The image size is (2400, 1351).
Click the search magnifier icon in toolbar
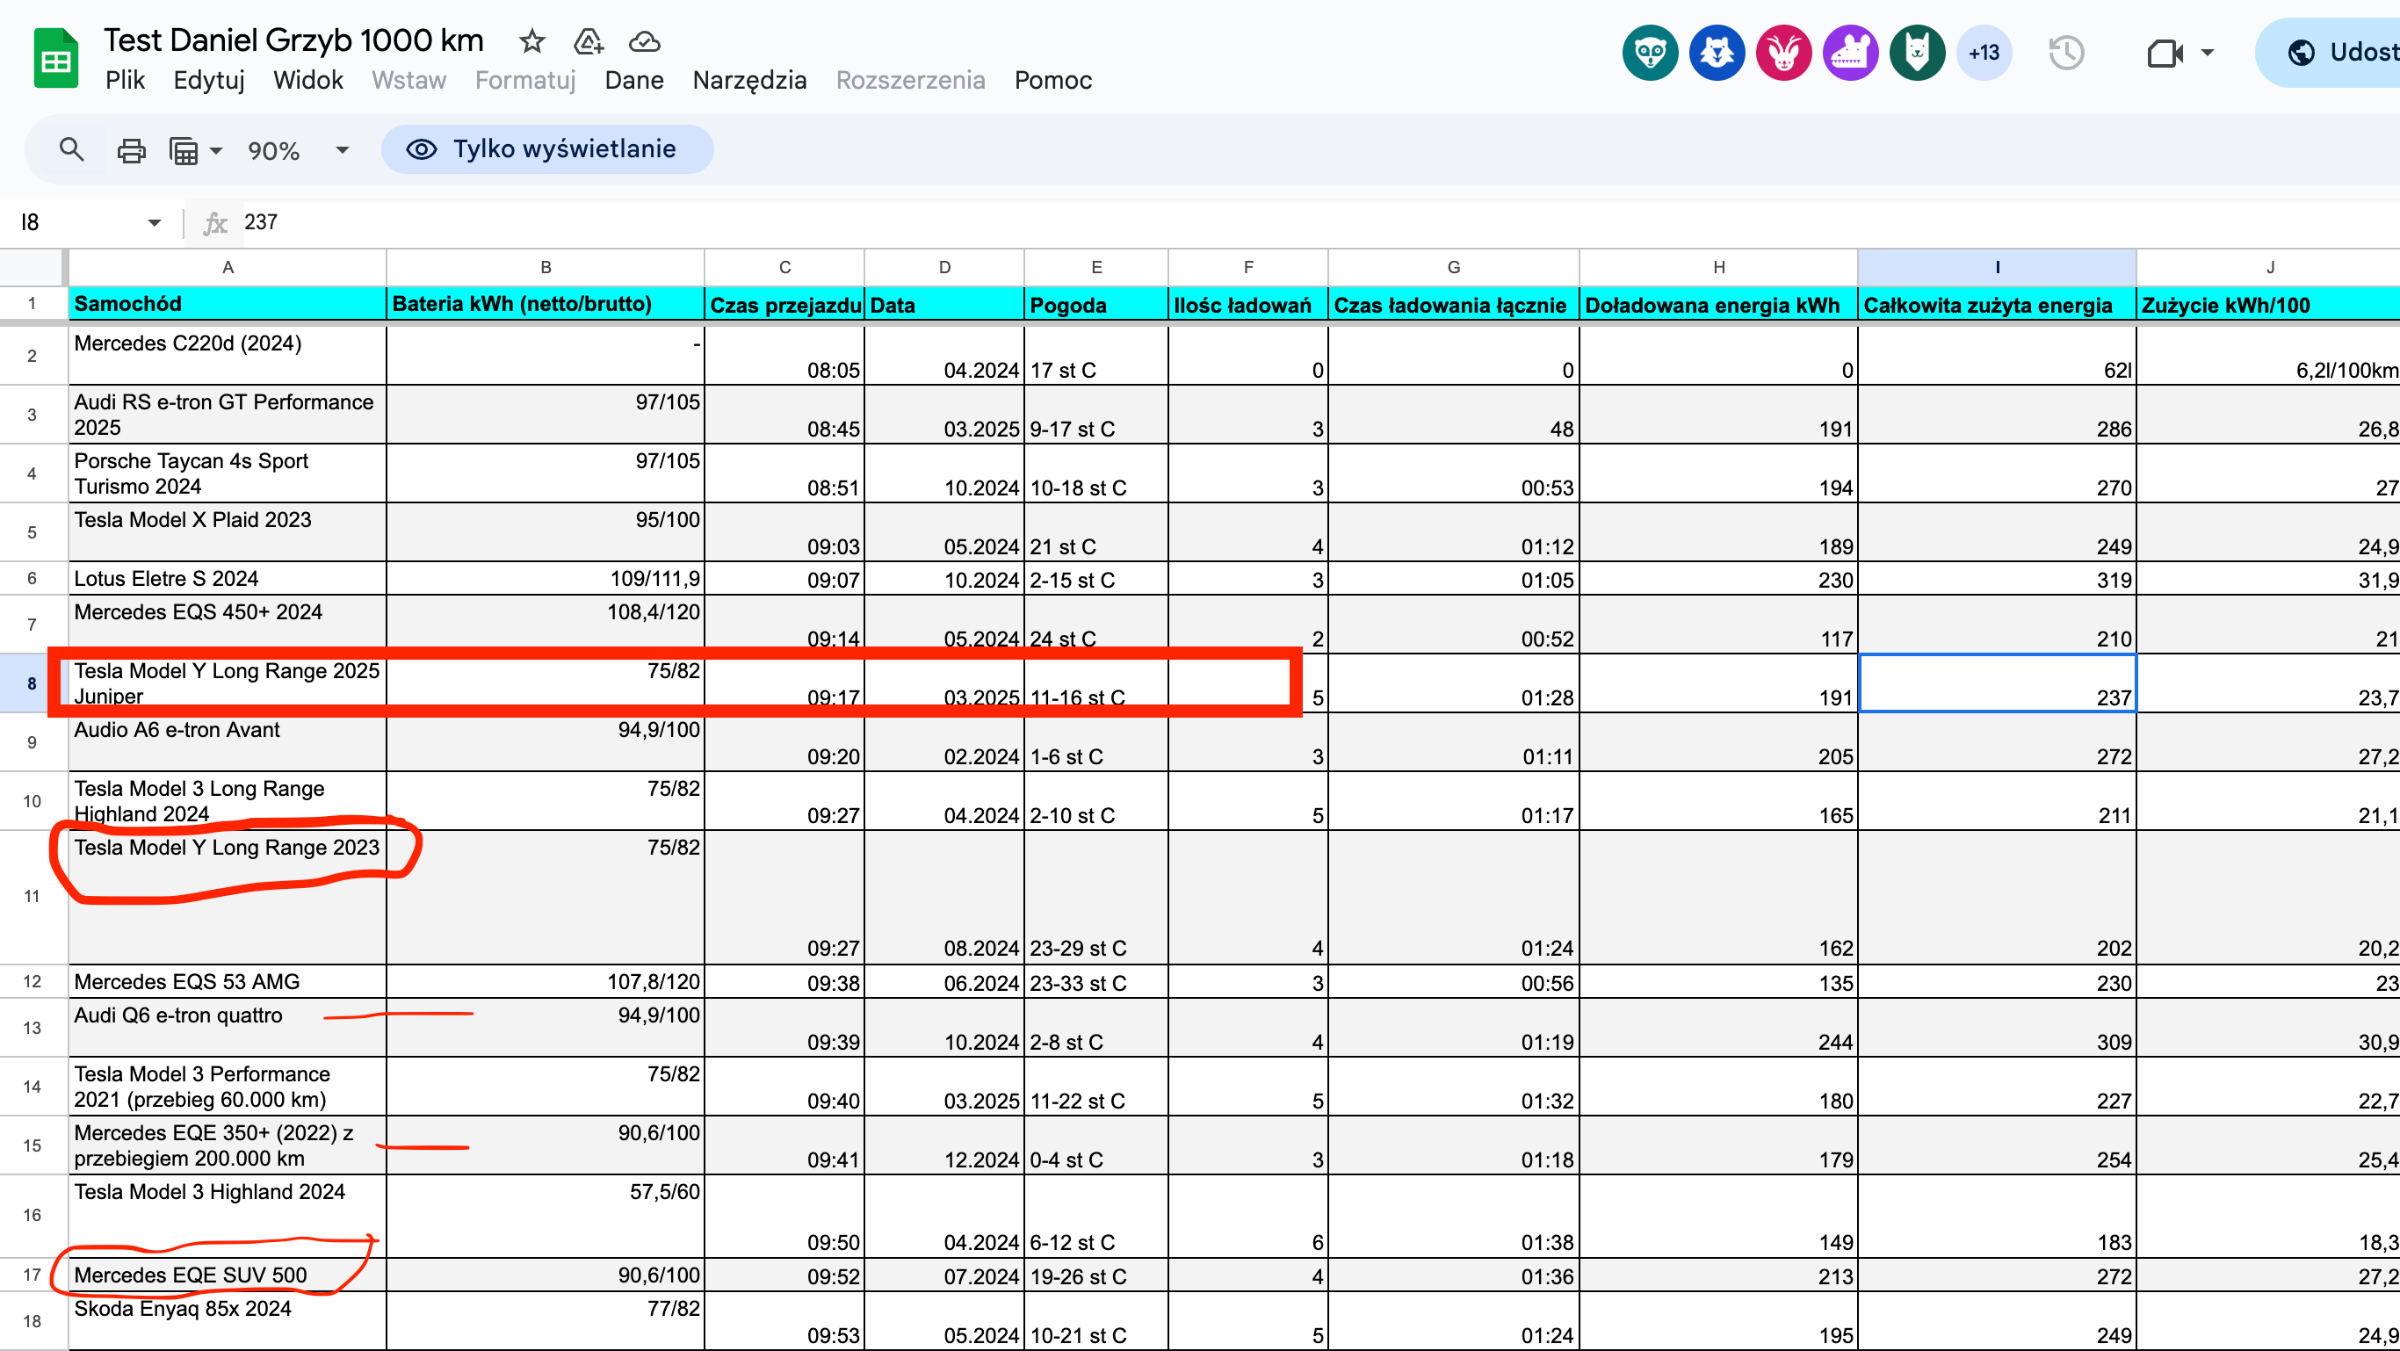coord(71,150)
